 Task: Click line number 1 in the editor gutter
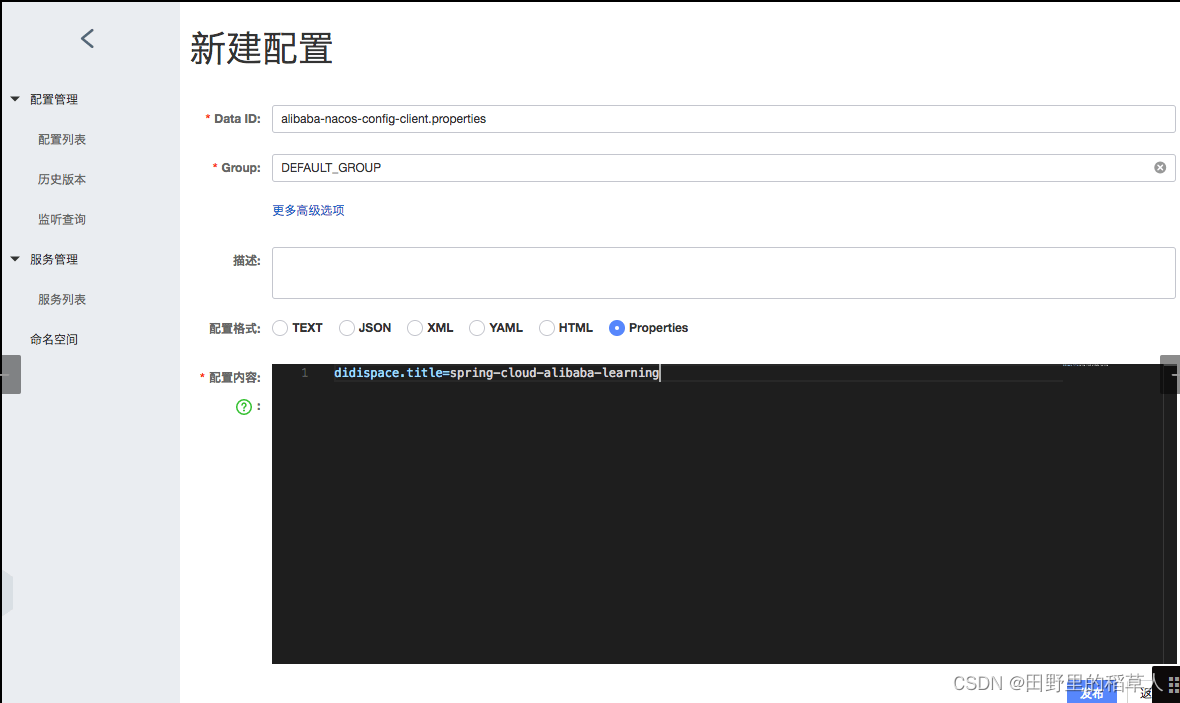[304, 373]
